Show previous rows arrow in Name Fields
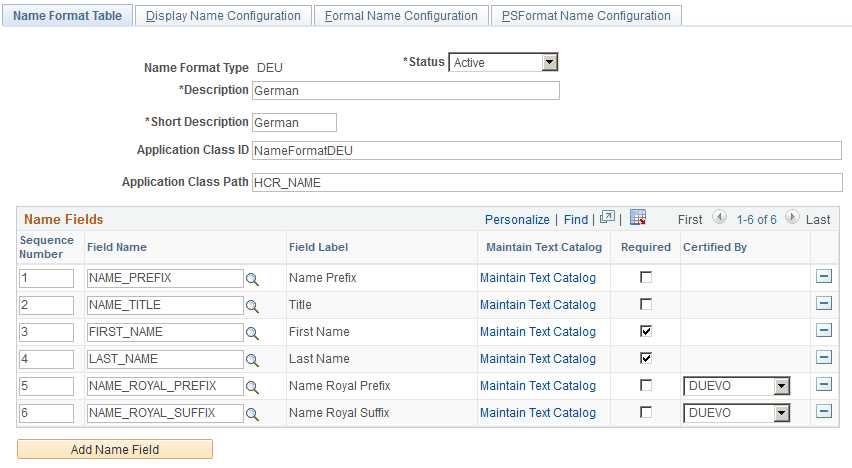 719,217
